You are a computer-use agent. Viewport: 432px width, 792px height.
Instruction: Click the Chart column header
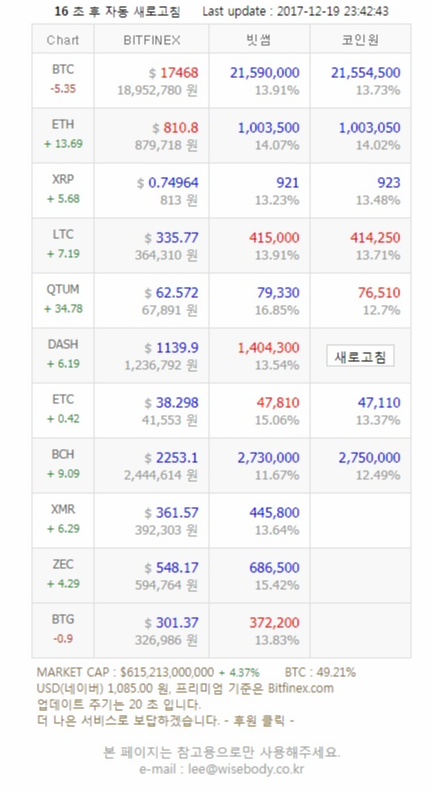pyautogui.click(x=63, y=40)
